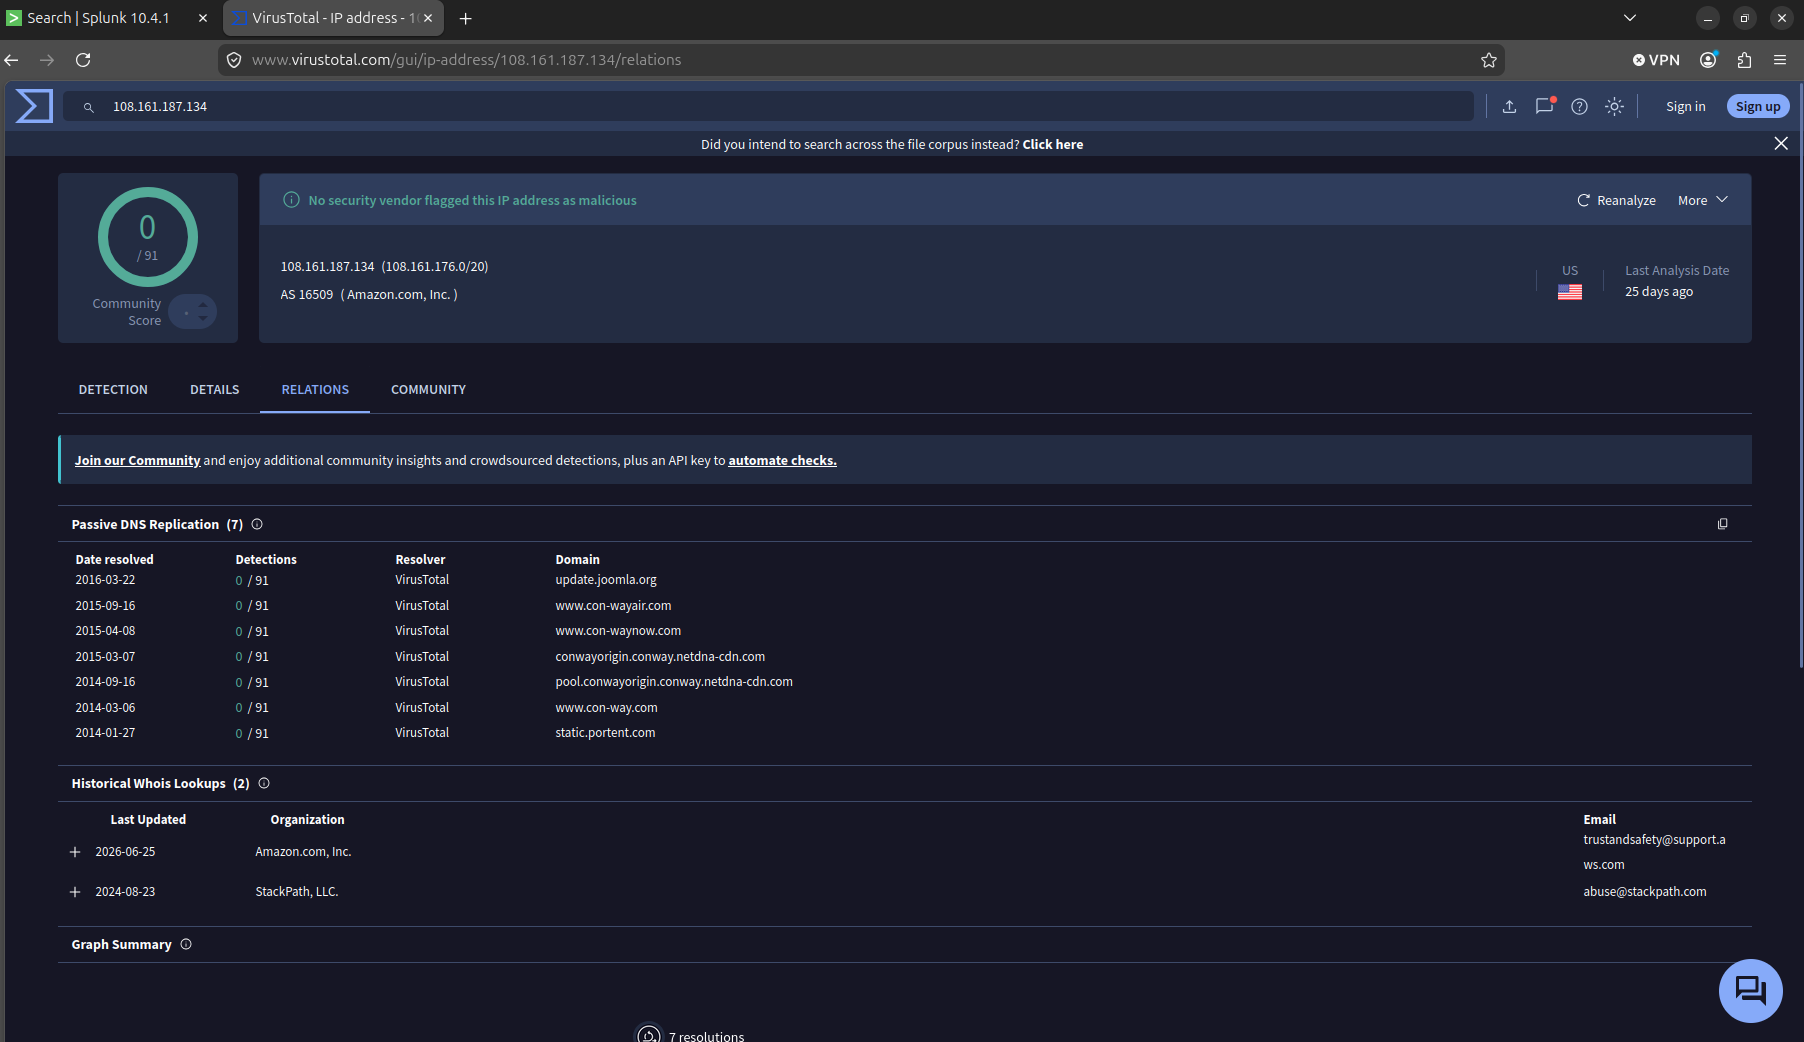Dismiss the file corpus search banner
1804x1042 pixels.
point(1780,144)
